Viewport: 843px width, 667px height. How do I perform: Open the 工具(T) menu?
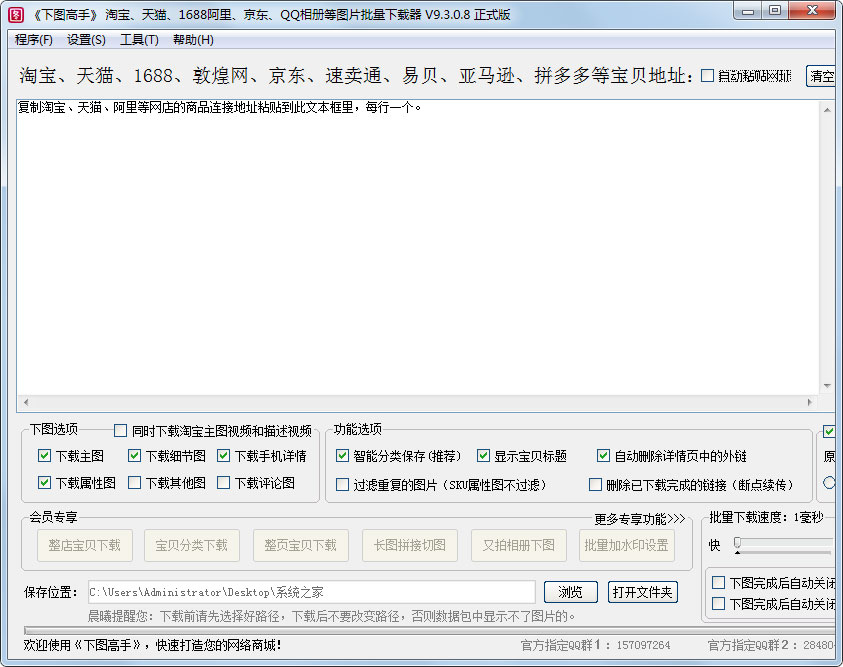pos(139,40)
